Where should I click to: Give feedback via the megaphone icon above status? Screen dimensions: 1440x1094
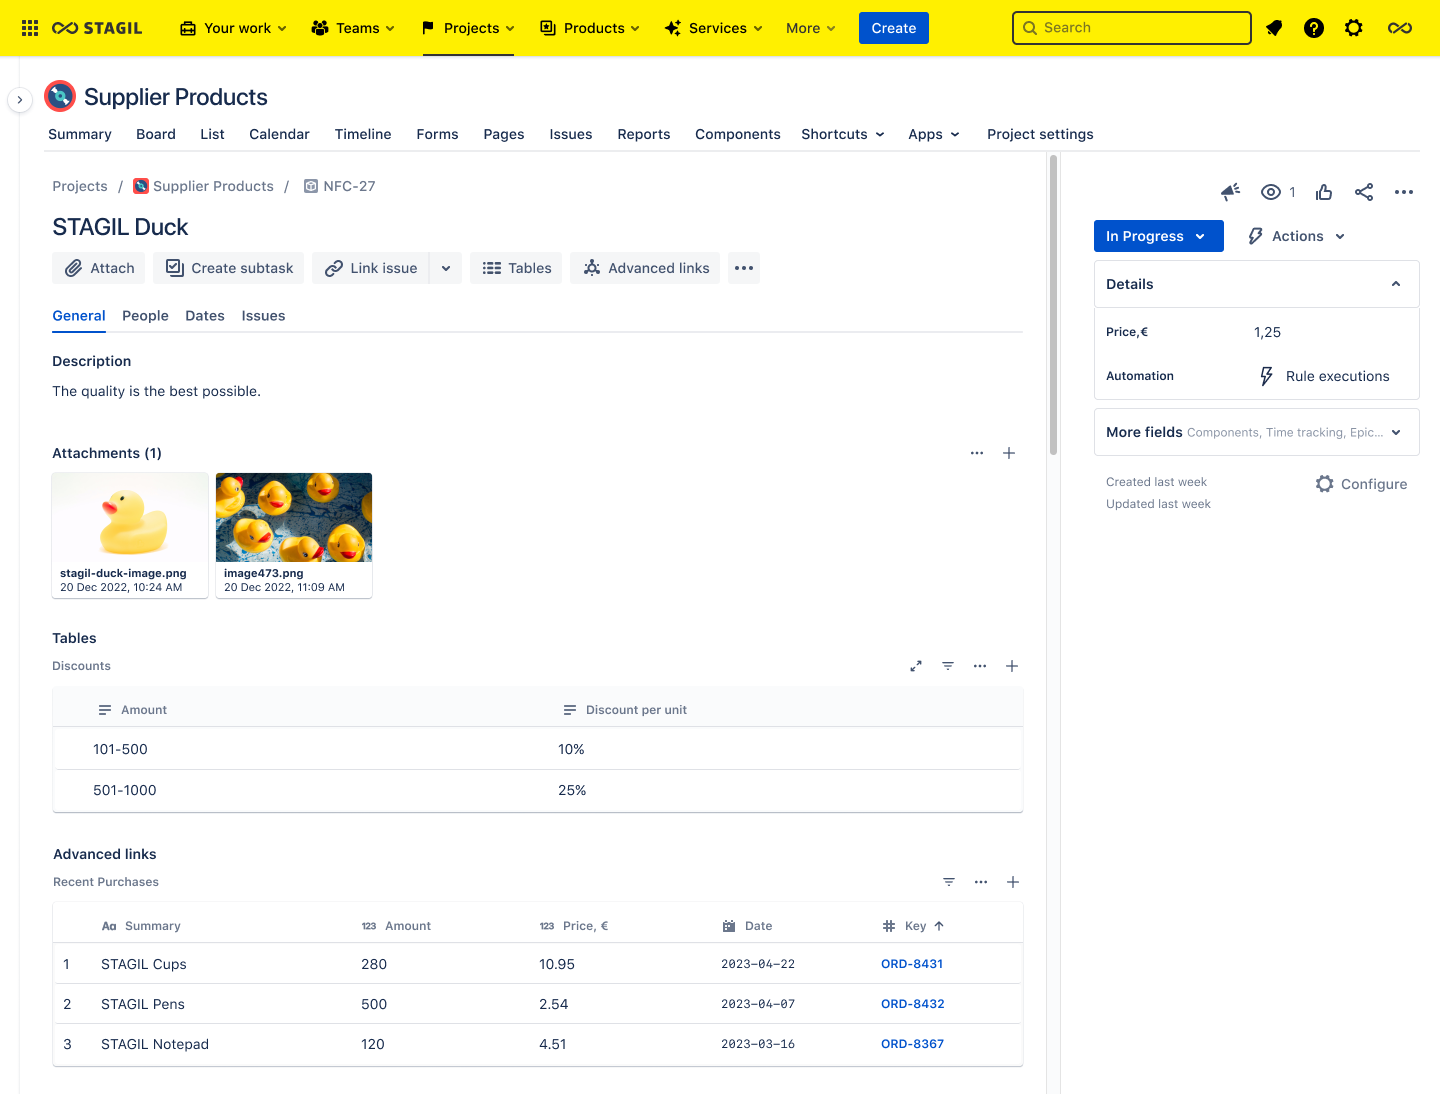click(1231, 192)
